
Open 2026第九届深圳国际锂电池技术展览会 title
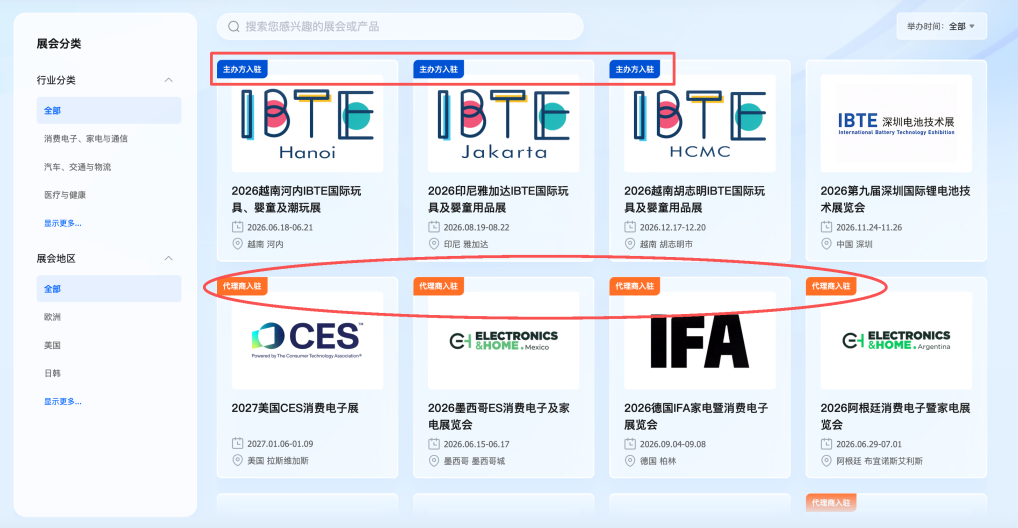click(x=895, y=199)
